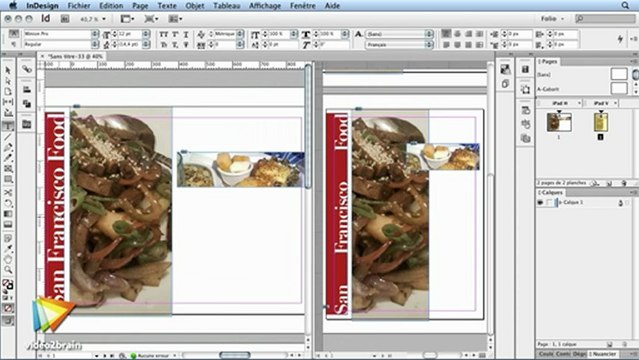The height and width of the screenshot is (360, 639).
Task: Select the Selection arrow tool
Action: 8,70
